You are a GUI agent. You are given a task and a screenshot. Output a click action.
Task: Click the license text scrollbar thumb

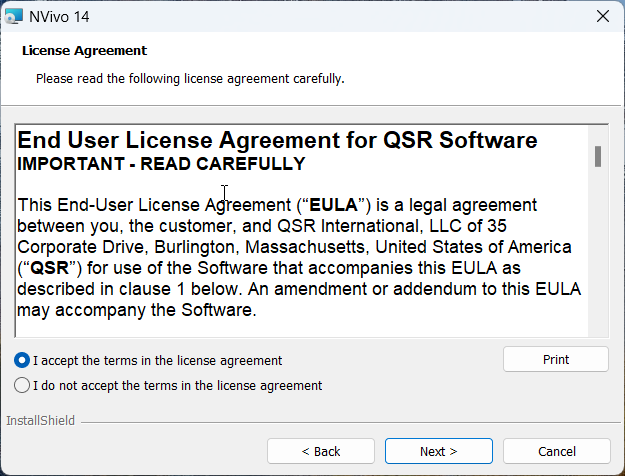[x=598, y=156]
